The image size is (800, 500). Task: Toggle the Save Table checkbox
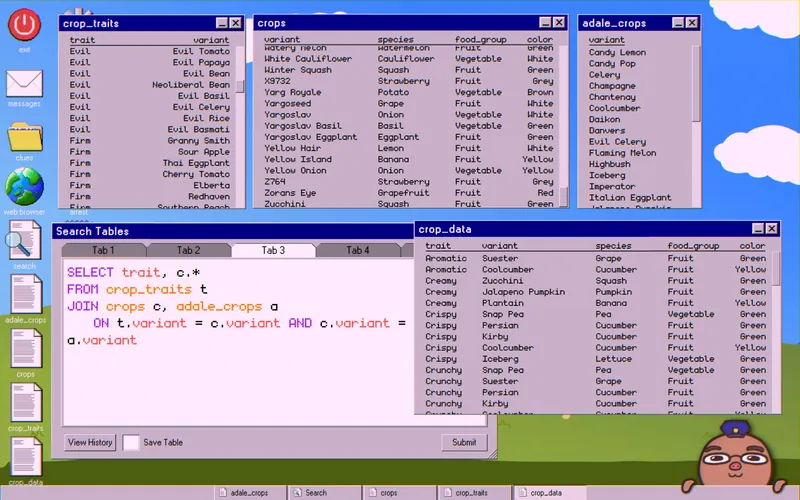[131, 442]
